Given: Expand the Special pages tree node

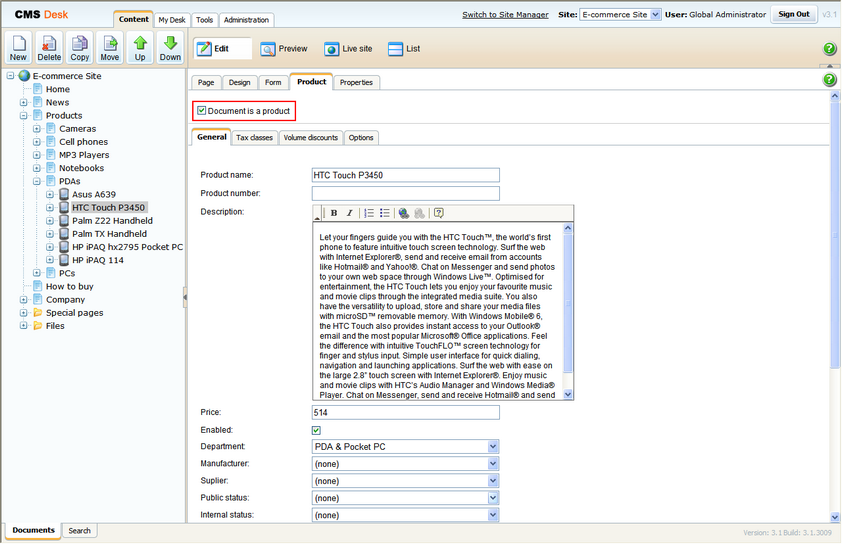Looking at the screenshot, I should pyautogui.click(x=23, y=313).
